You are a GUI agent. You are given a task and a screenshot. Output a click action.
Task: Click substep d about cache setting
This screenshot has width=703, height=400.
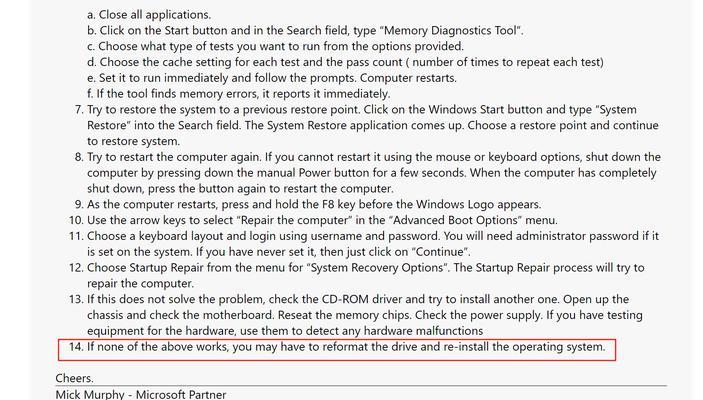pyautogui.click(x=345, y=62)
